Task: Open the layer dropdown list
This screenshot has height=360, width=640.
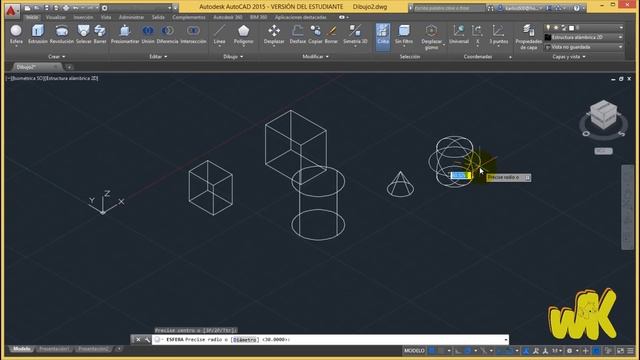Action: point(583,28)
